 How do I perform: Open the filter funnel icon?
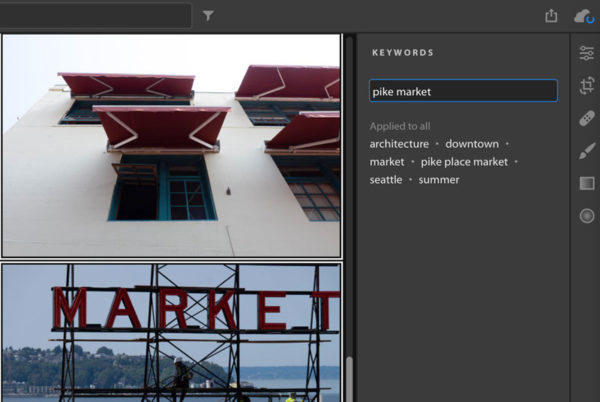[208, 16]
